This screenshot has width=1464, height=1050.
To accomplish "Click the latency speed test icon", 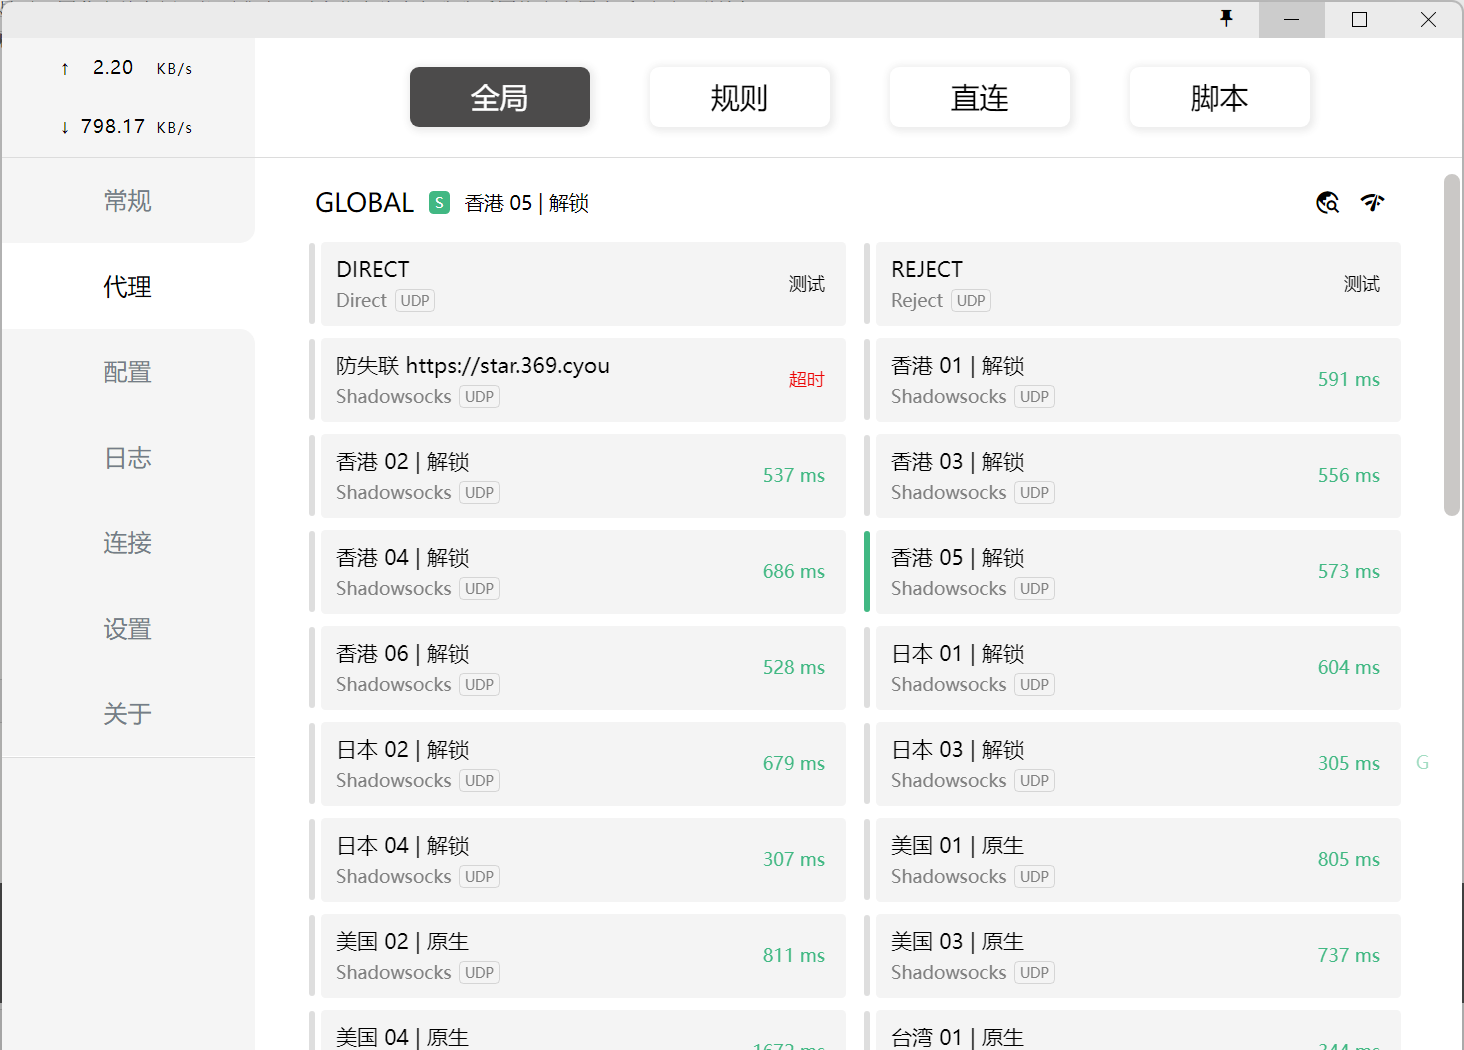I will tap(1372, 203).
